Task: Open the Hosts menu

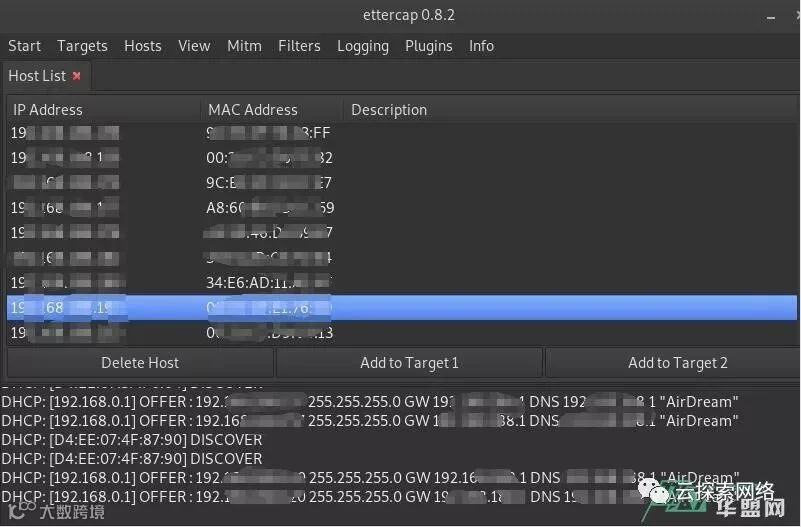Action: tap(143, 46)
